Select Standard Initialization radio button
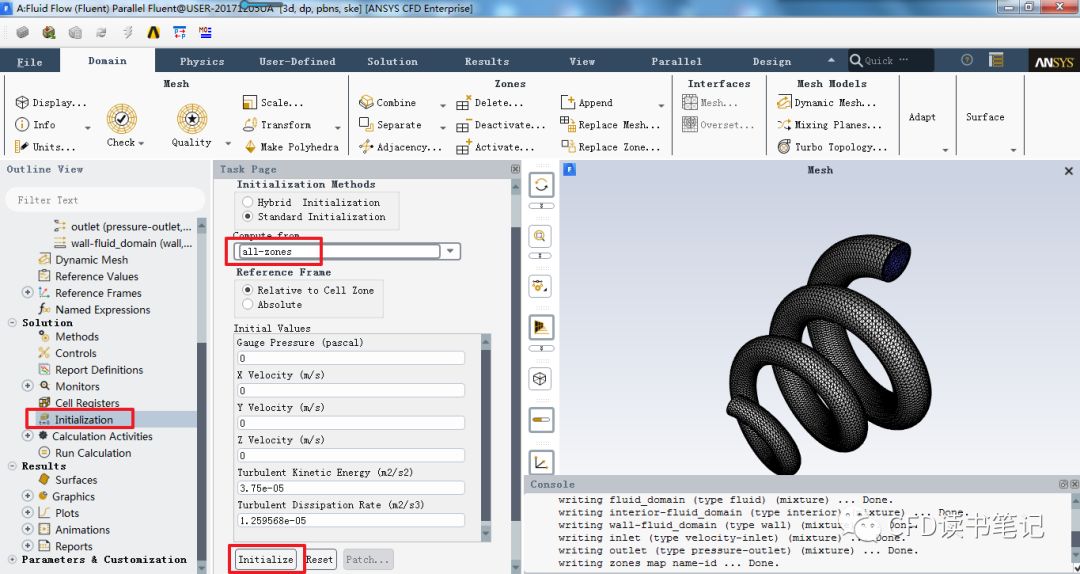 (x=247, y=217)
